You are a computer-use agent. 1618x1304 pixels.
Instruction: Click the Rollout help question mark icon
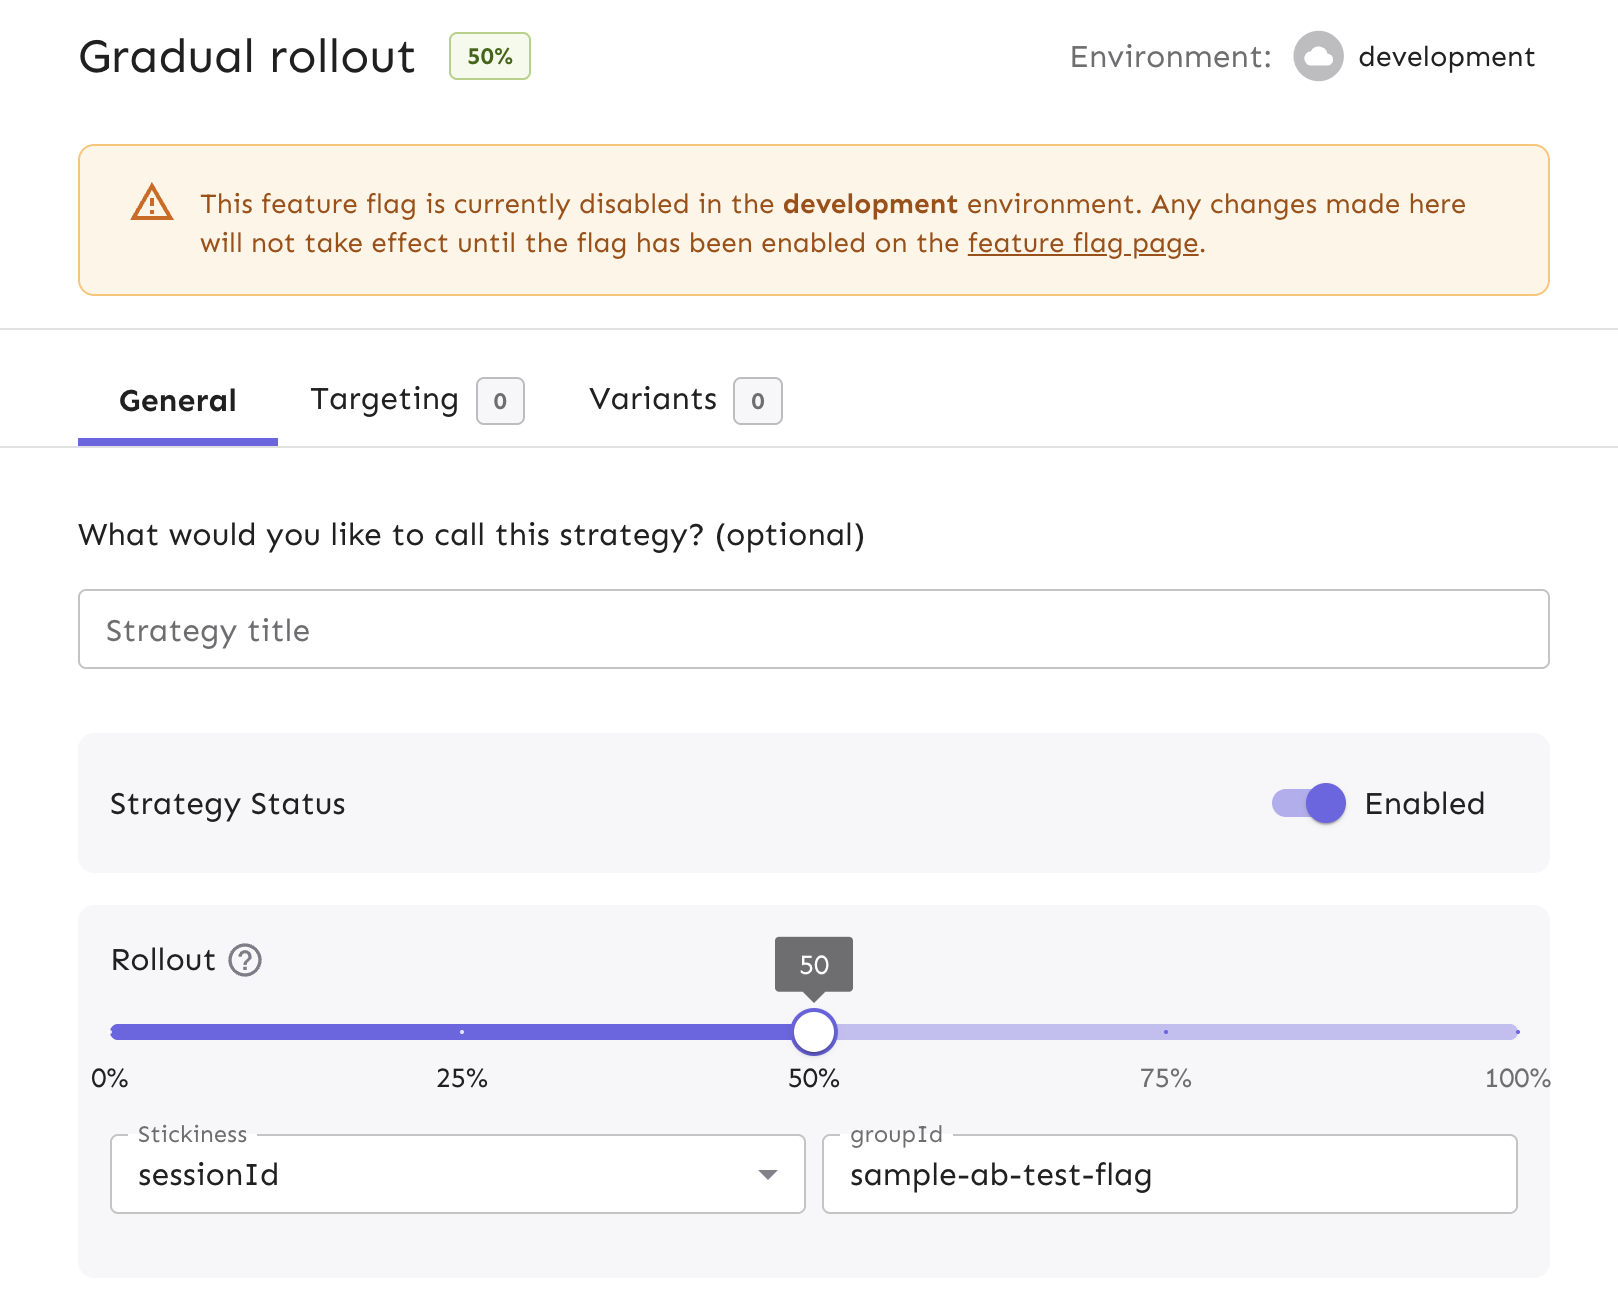tap(245, 960)
